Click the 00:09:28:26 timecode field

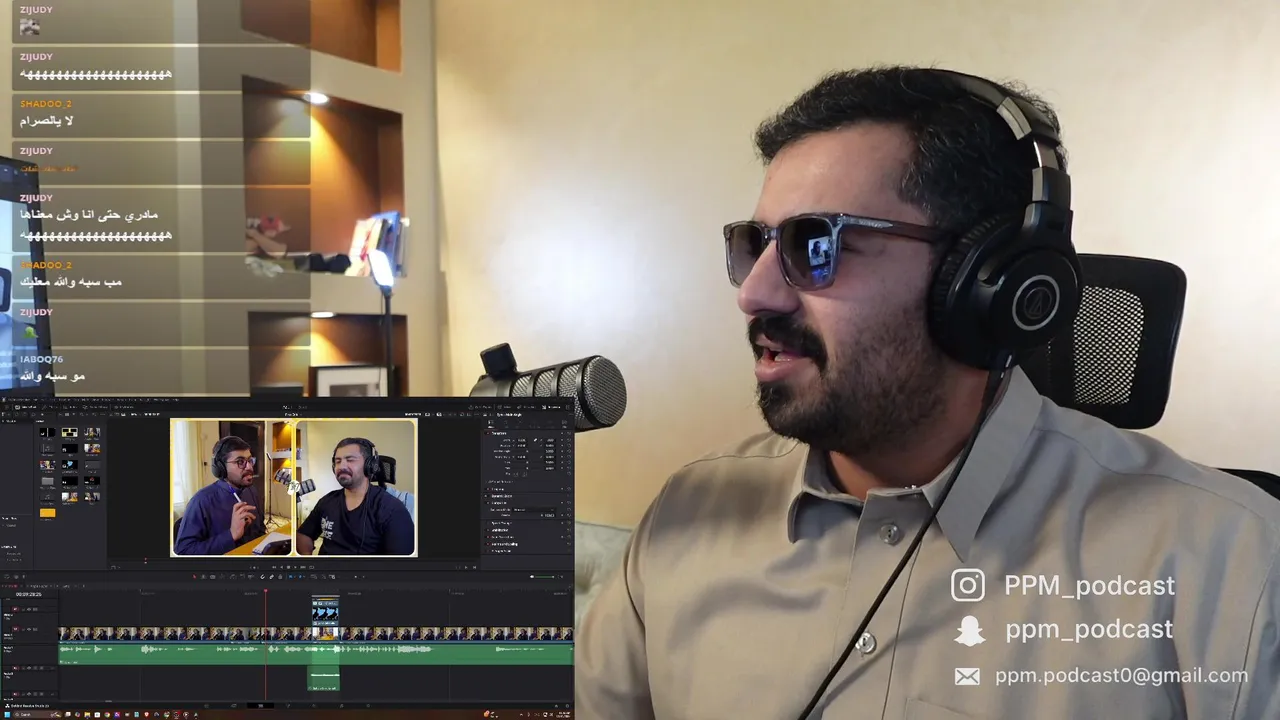28,594
